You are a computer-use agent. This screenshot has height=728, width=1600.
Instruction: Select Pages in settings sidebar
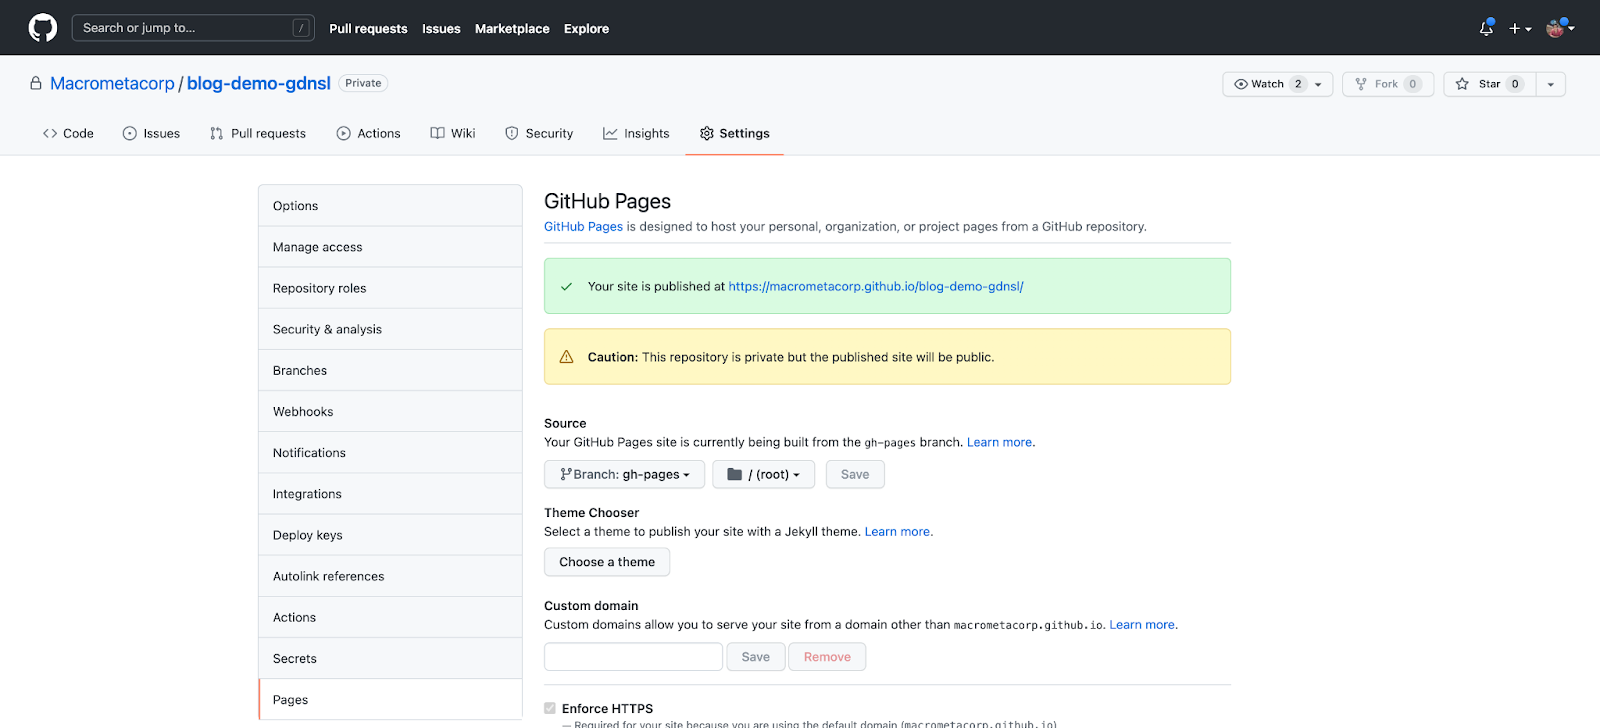(x=390, y=700)
